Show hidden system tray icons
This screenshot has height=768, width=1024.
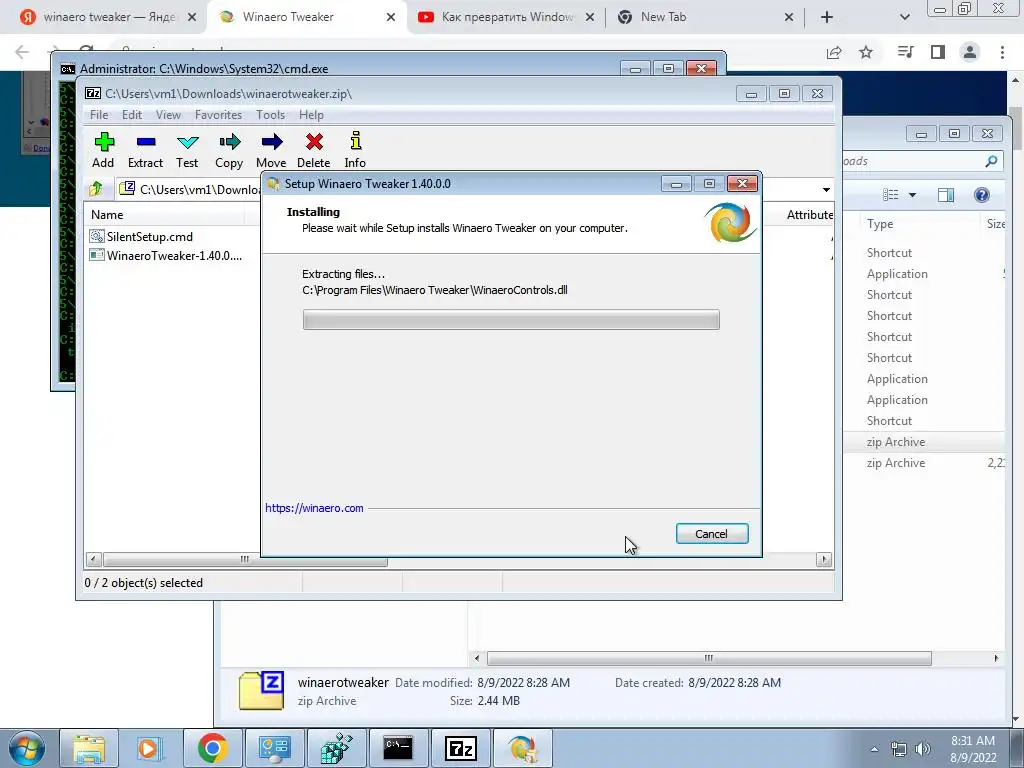click(874, 749)
